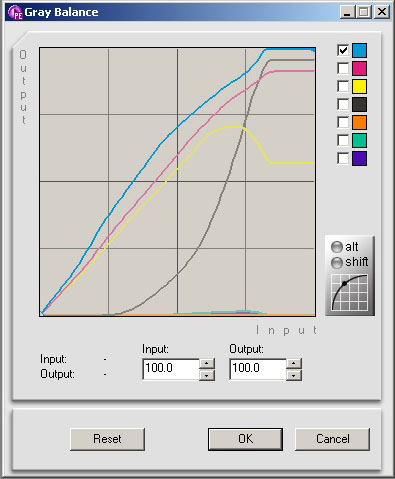This screenshot has height=479, width=395.
Task: Enable the magenta channel checkbox
Action: click(x=343, y=68)
